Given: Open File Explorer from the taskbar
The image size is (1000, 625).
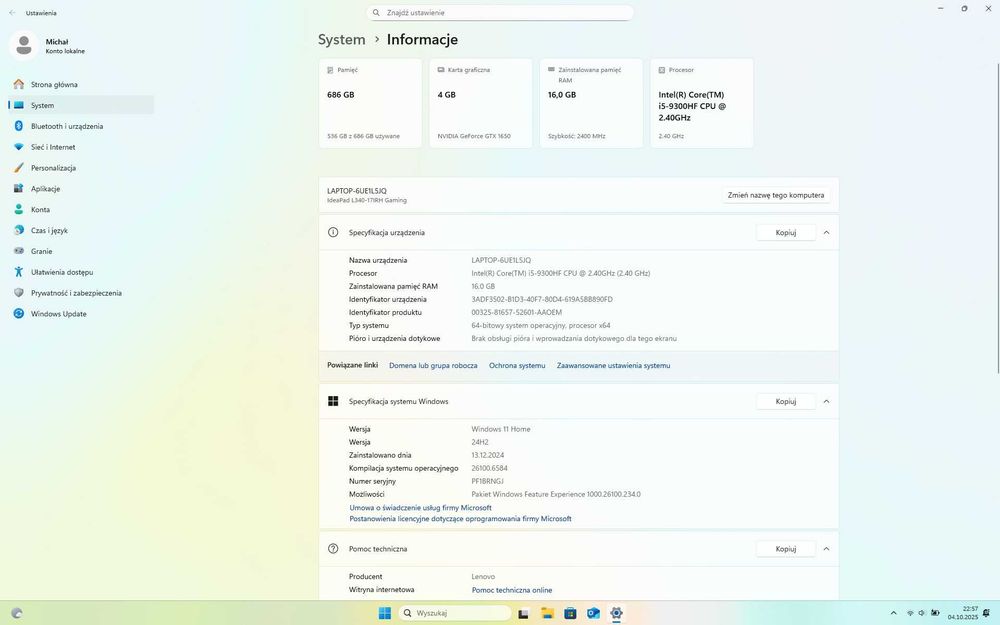Looking at the screenshot, I should [x=547, y=613].
